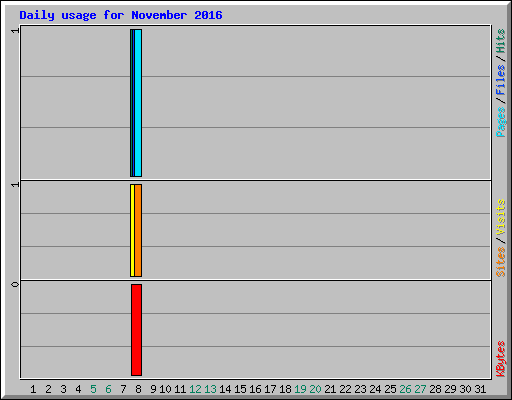Click the red KBytes bar for day 8
This screenshot has height=400, width=512.
click(x=137, y=330)
